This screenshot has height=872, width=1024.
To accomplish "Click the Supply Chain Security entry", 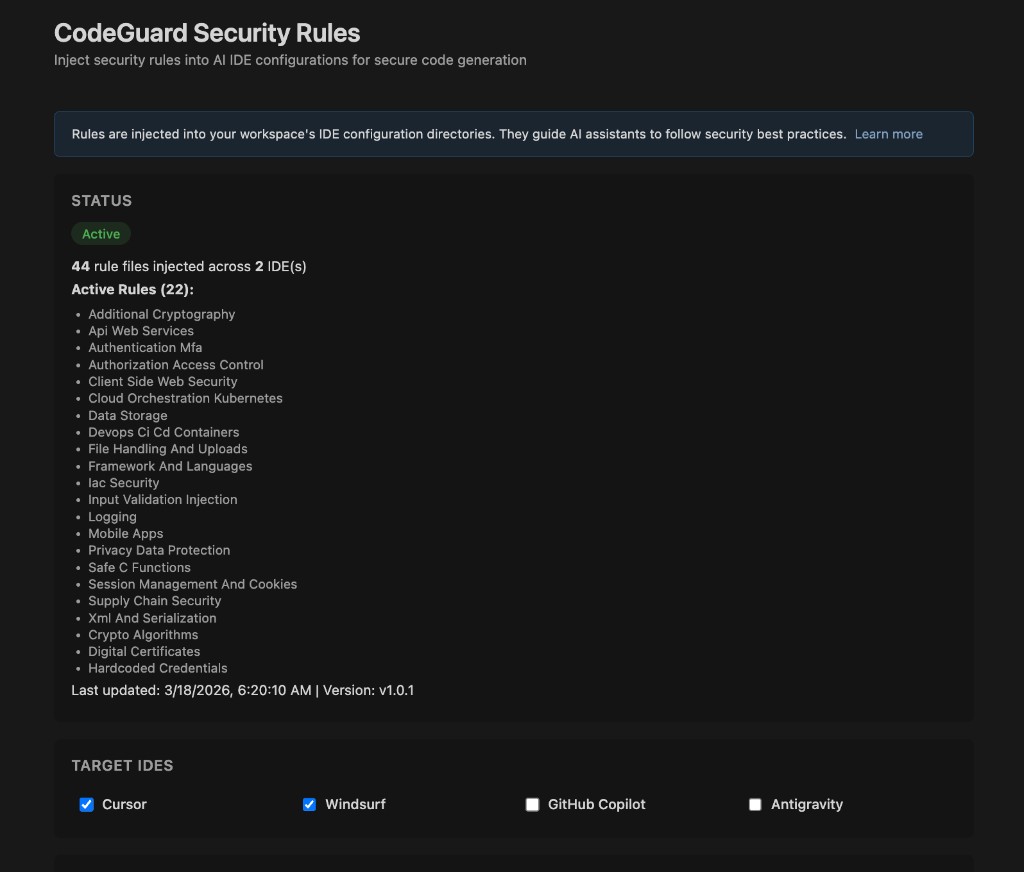I will [154, 601].
